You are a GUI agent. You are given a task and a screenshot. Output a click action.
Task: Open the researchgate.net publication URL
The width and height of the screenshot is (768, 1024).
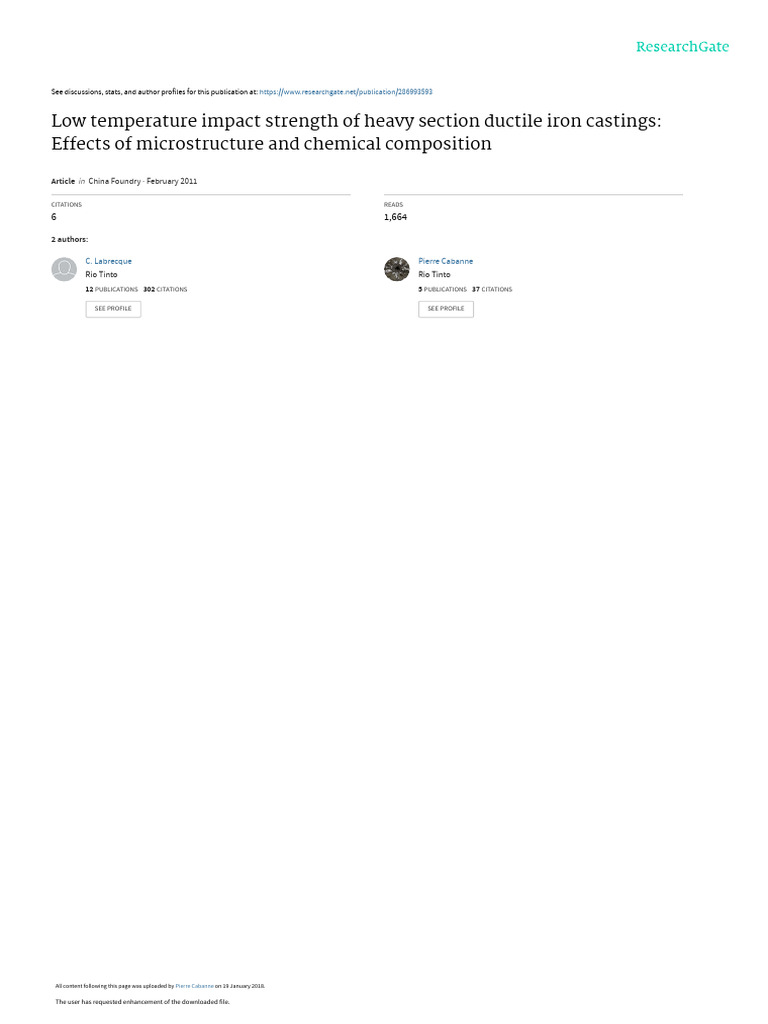click(x=346, y=92)
